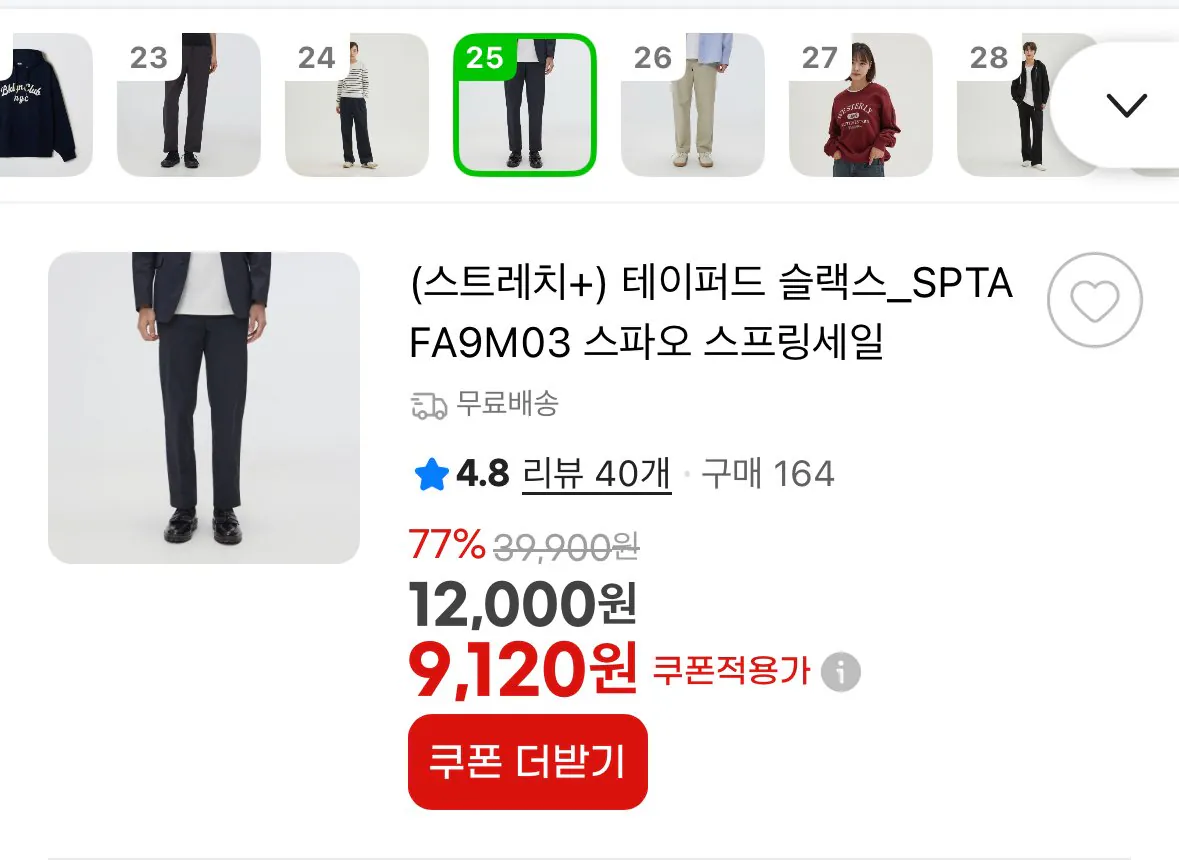Select the navy hoodie thumbnail
1179x860 pixels.
45,104
